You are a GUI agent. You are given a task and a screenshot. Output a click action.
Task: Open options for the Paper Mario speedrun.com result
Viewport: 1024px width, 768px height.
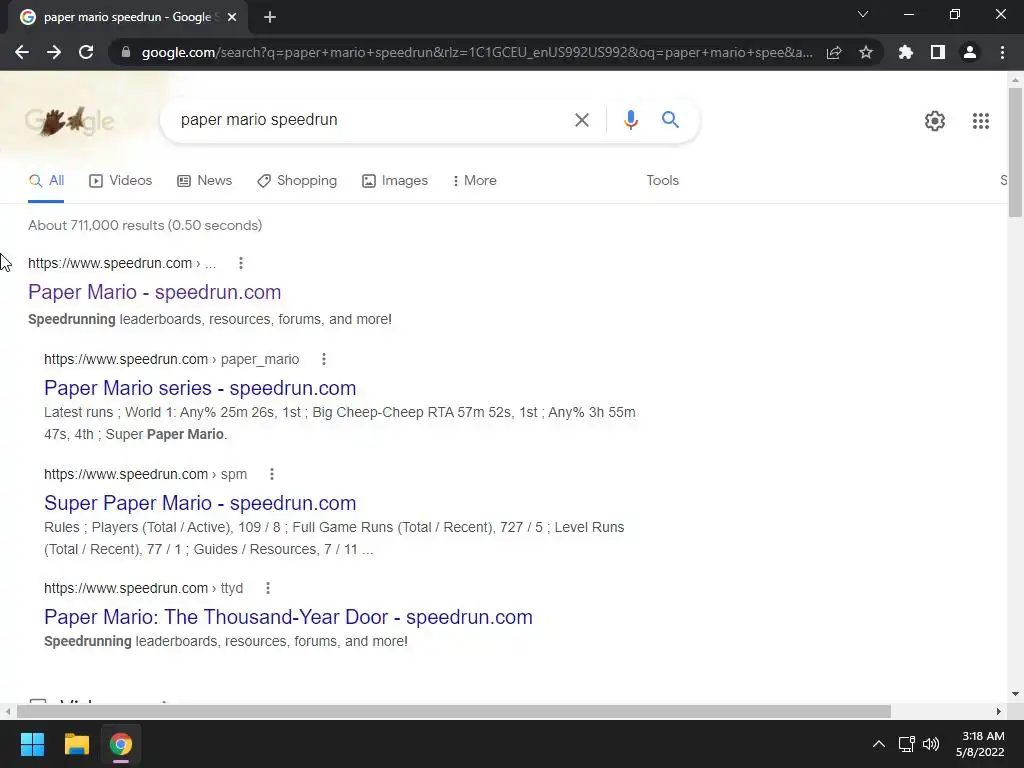[x=241, y=263]
